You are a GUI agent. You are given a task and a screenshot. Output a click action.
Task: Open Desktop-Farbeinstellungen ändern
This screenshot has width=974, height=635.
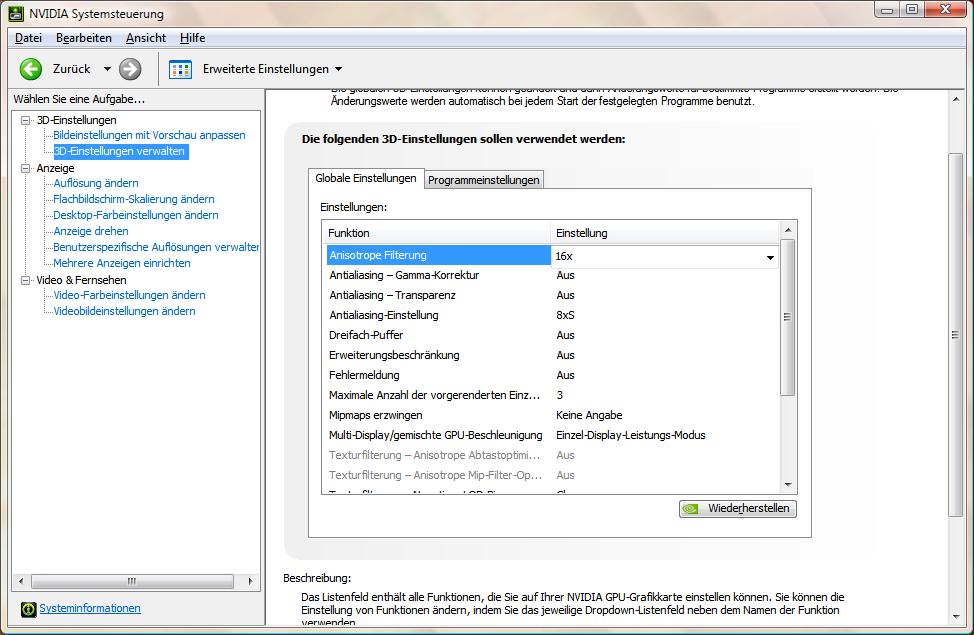pyautogui.click(x=135, y=215)
